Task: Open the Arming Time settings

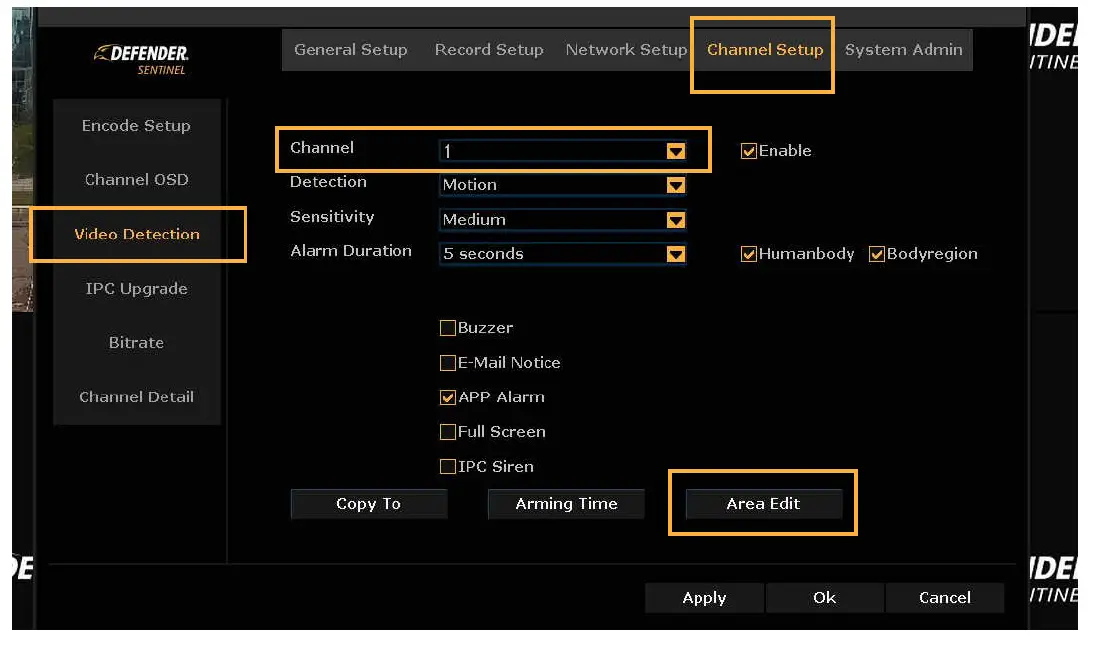Action: point(566,504)
